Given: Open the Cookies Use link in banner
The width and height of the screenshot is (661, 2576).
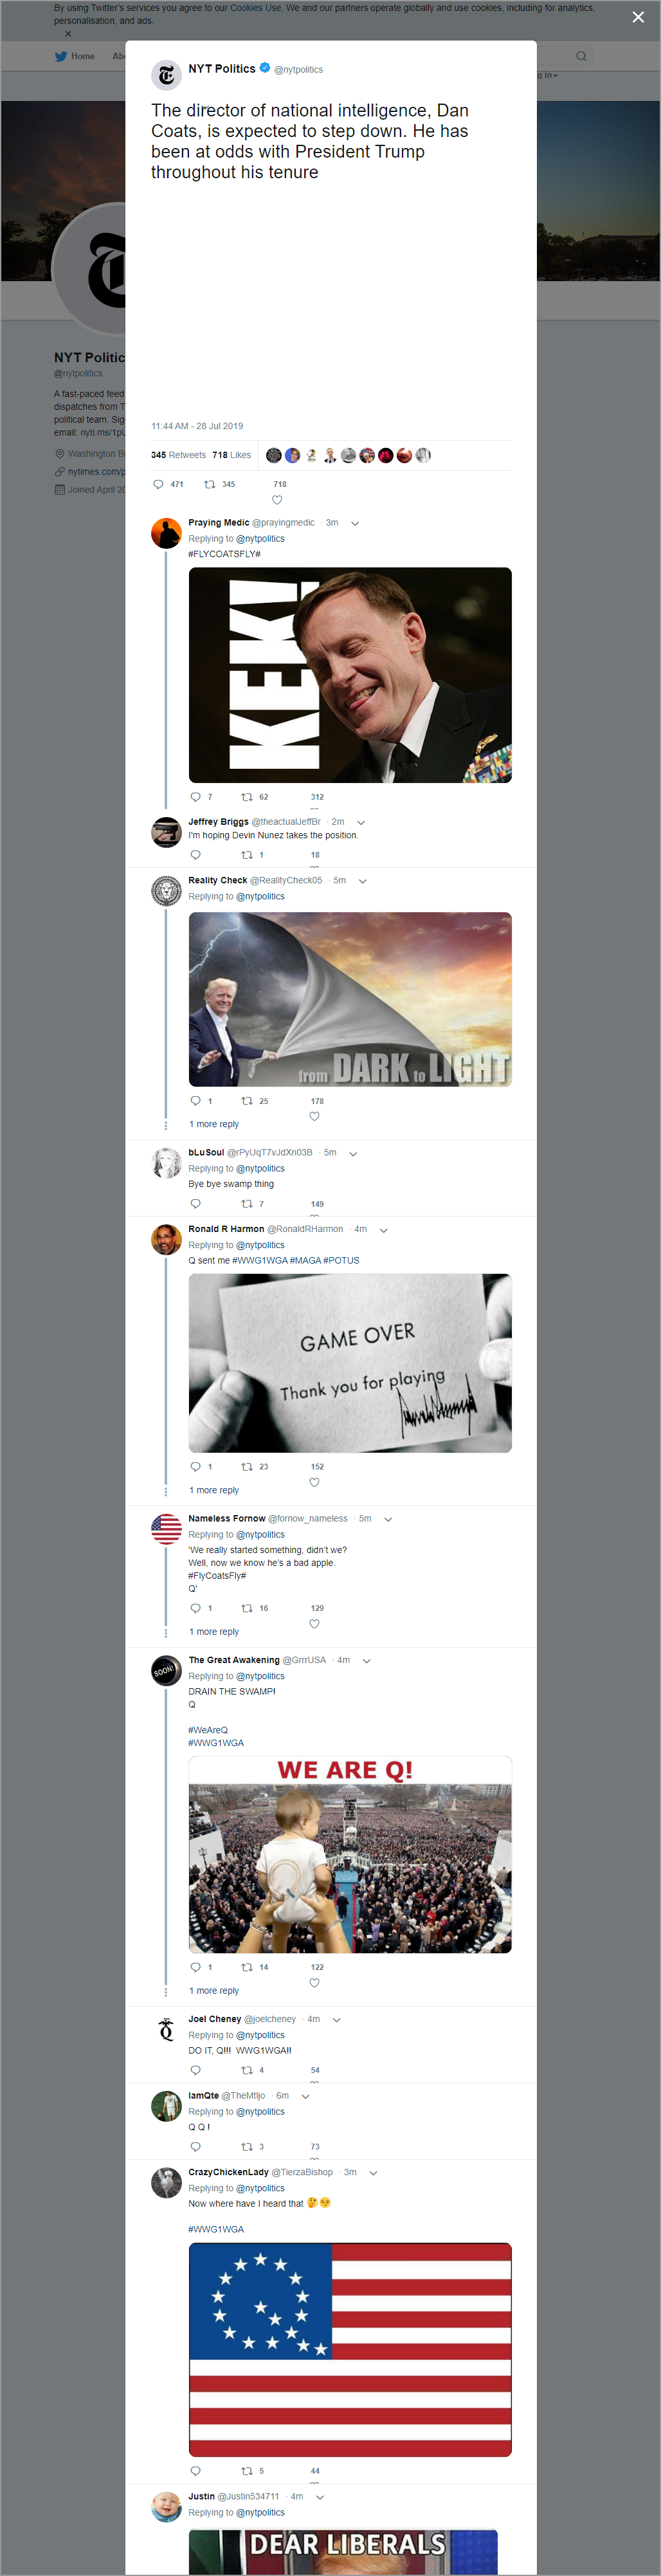Looking at the screenshot, I should click(255, 8).
